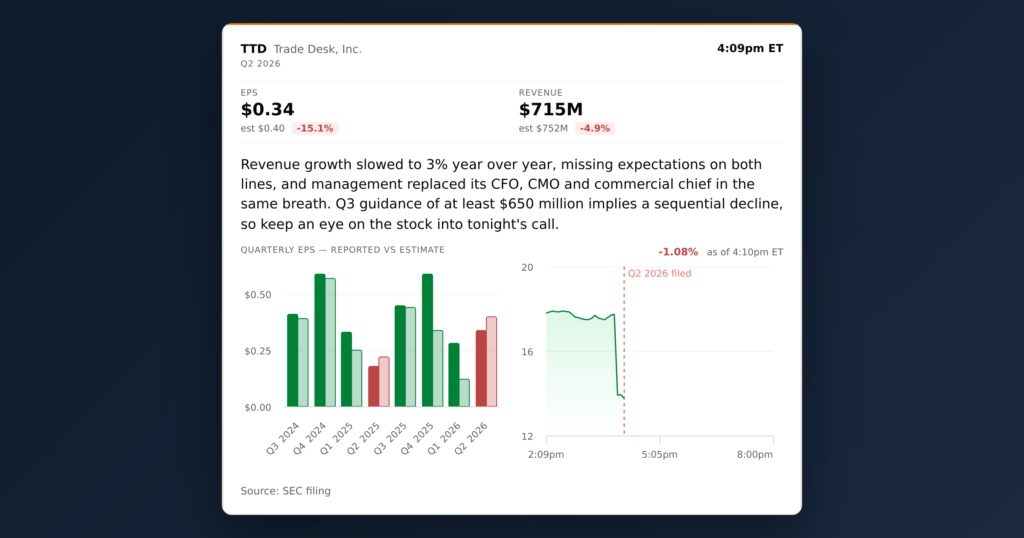The width and height of the screenshot is (1024, 538).
Task: Click the EPS heading label
Action: (x=249, y=93)
